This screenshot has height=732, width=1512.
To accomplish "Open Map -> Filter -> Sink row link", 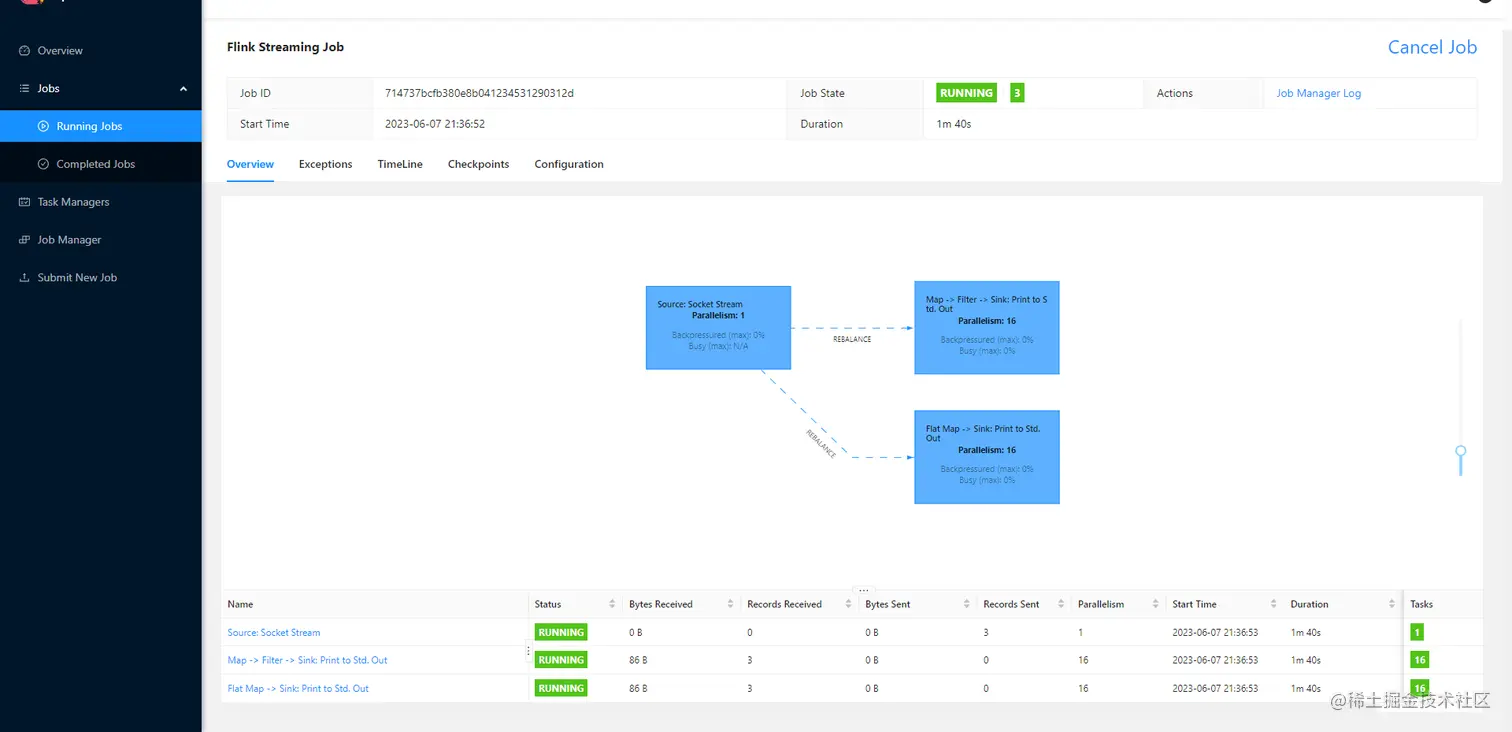I will coord(307,660).
